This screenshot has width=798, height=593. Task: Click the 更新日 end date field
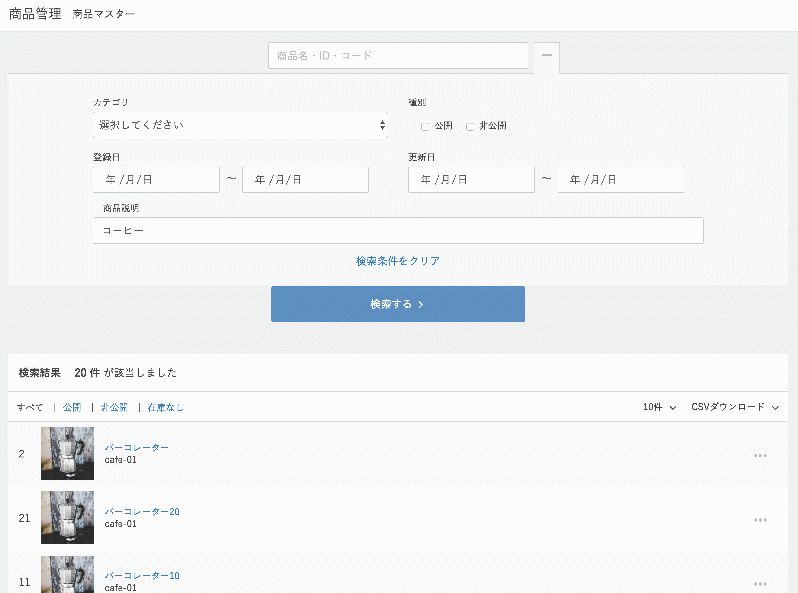pyautogui.click(x=621, y=180)
